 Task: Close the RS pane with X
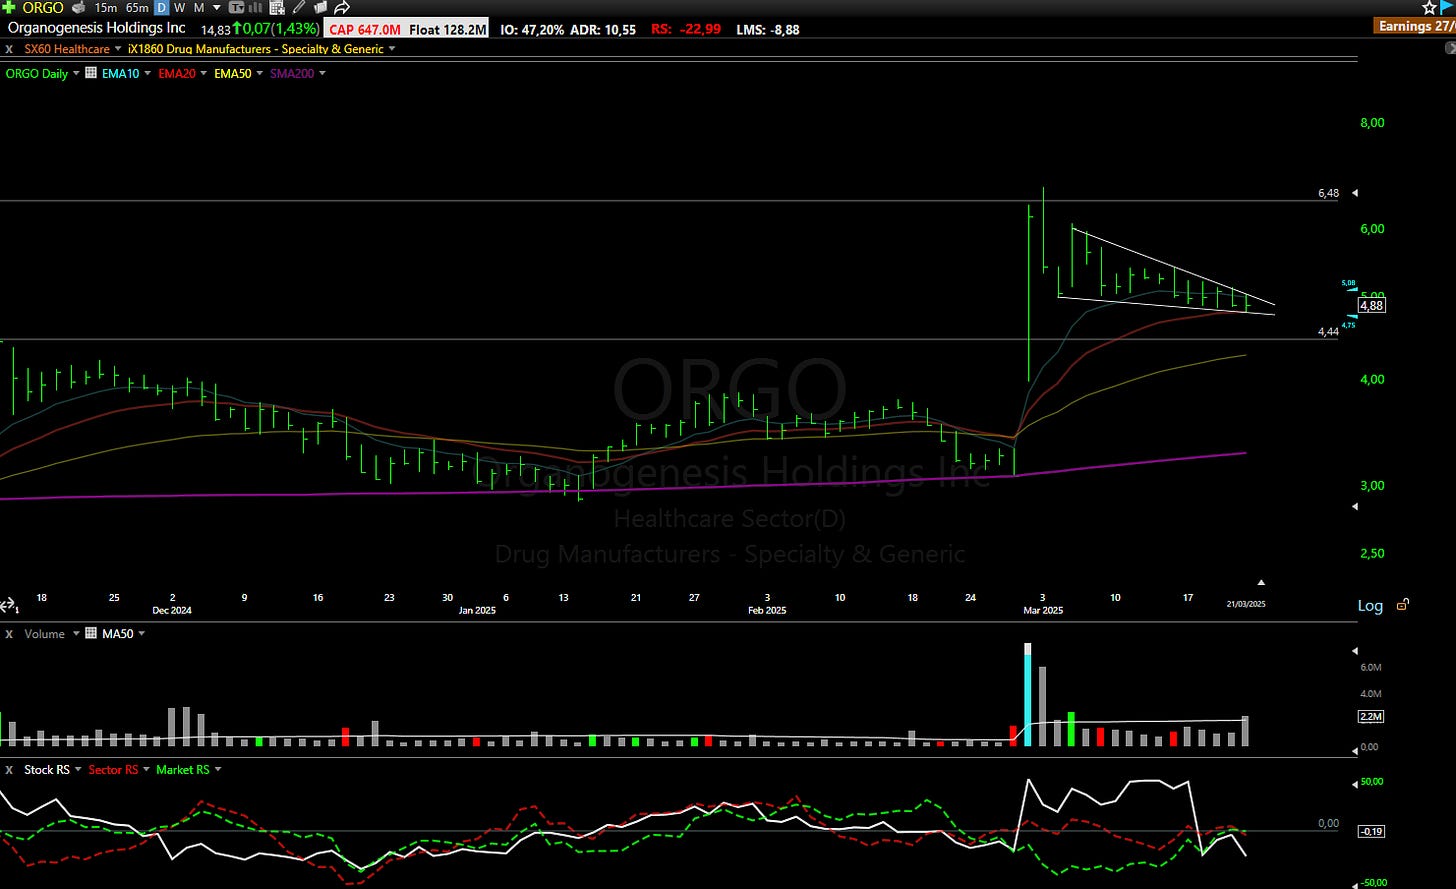point(9,770)
